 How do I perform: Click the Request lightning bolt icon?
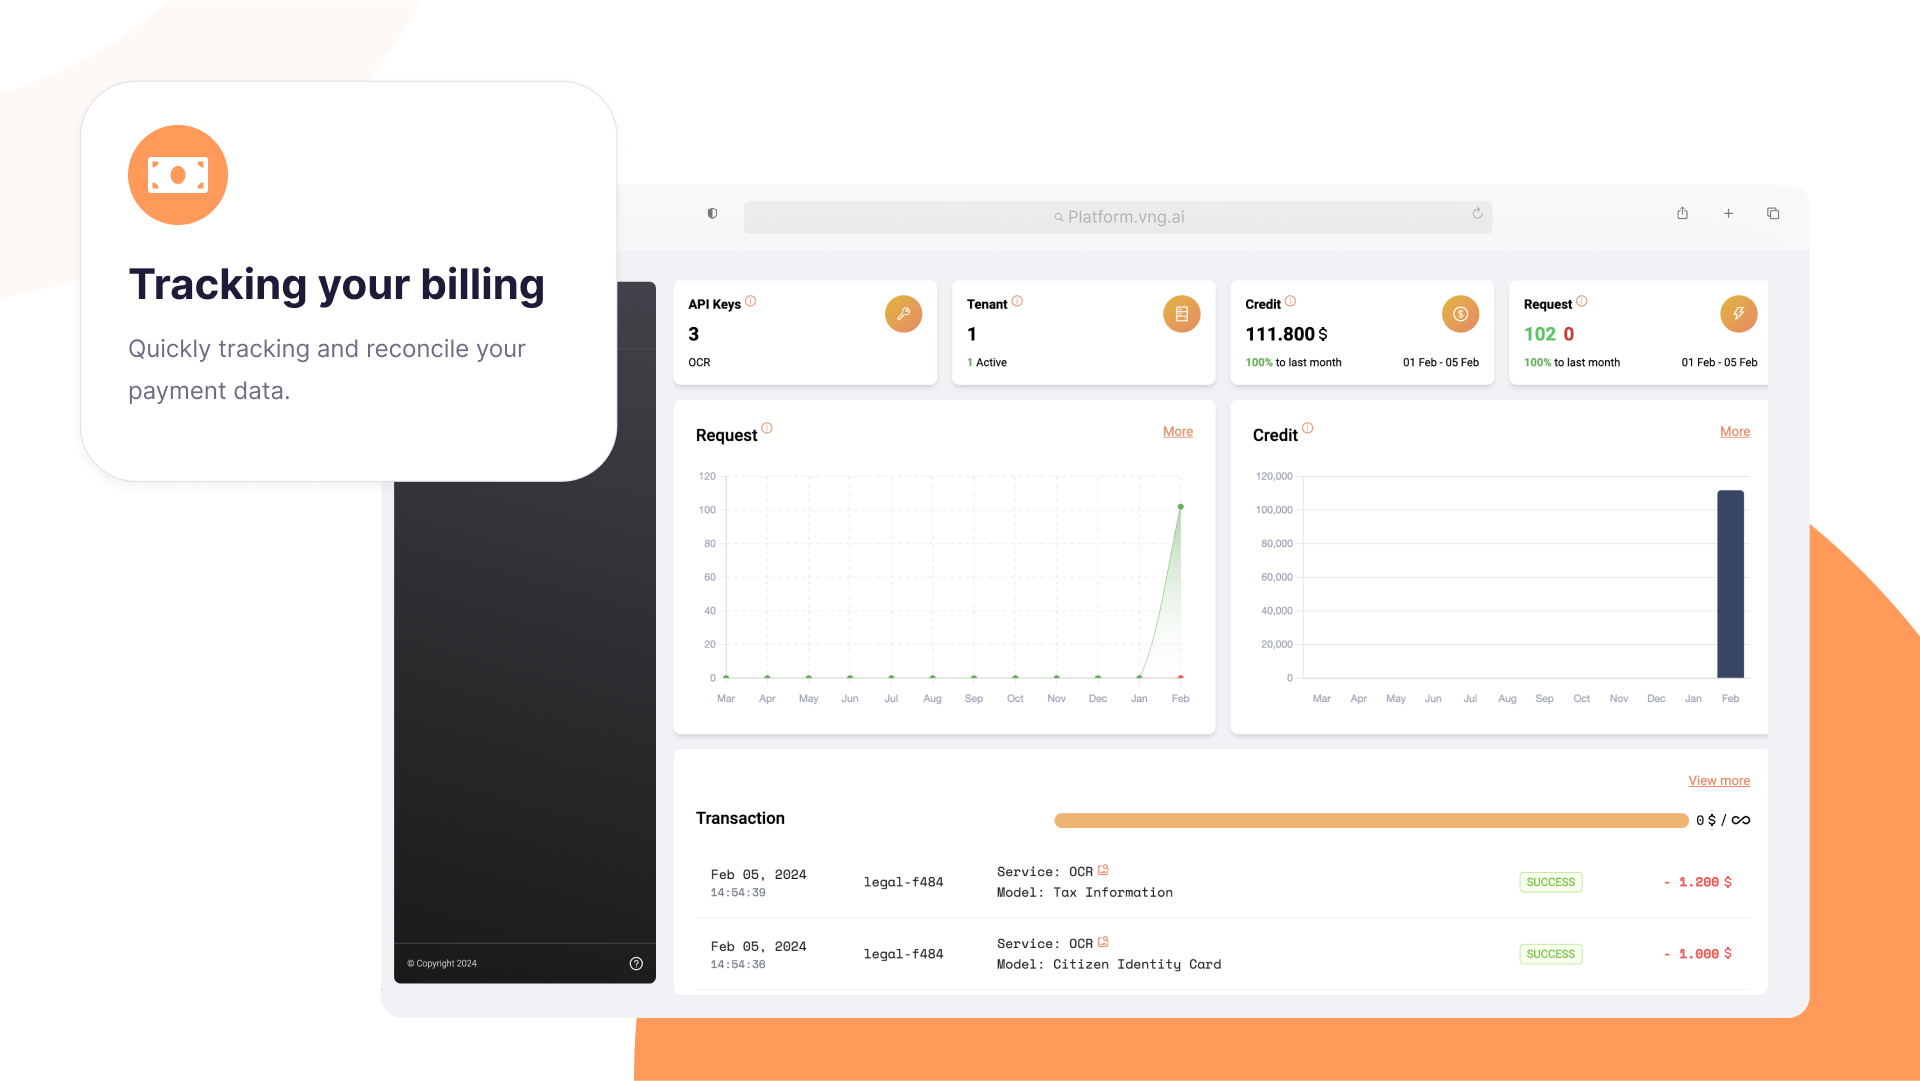pos(1738,314)
